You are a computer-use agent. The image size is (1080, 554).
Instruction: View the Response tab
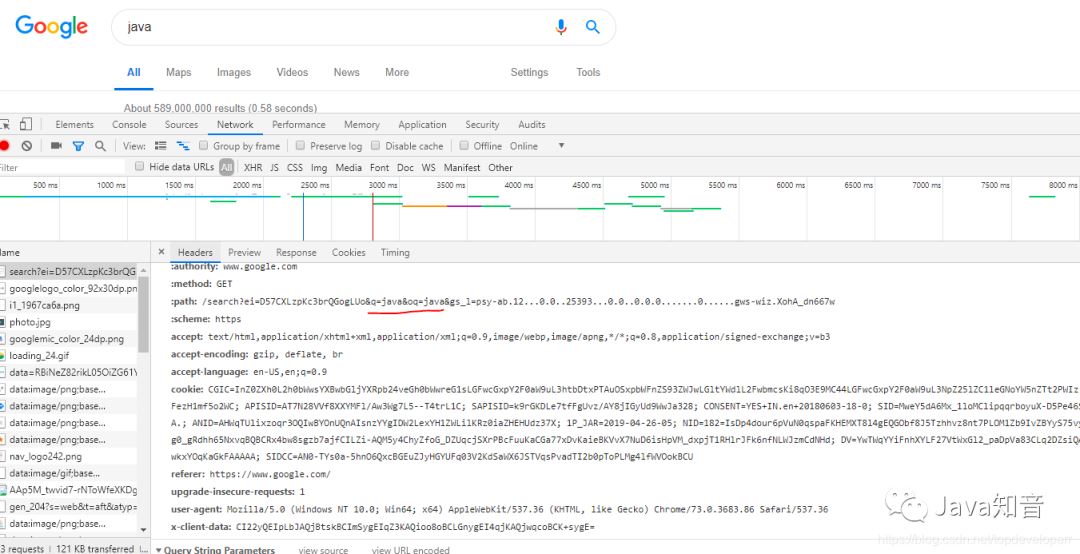pos(296,252)
